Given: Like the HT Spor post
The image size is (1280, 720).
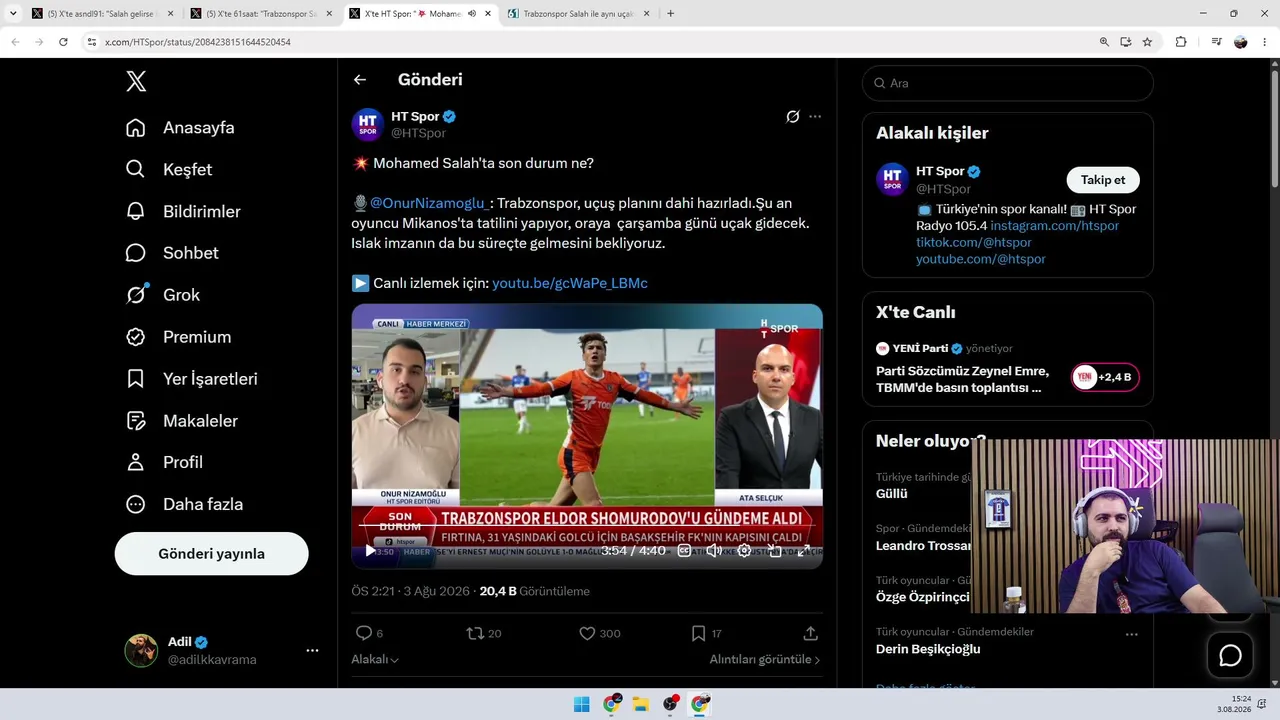Looking at the screenshot, I should click(600, 633).
